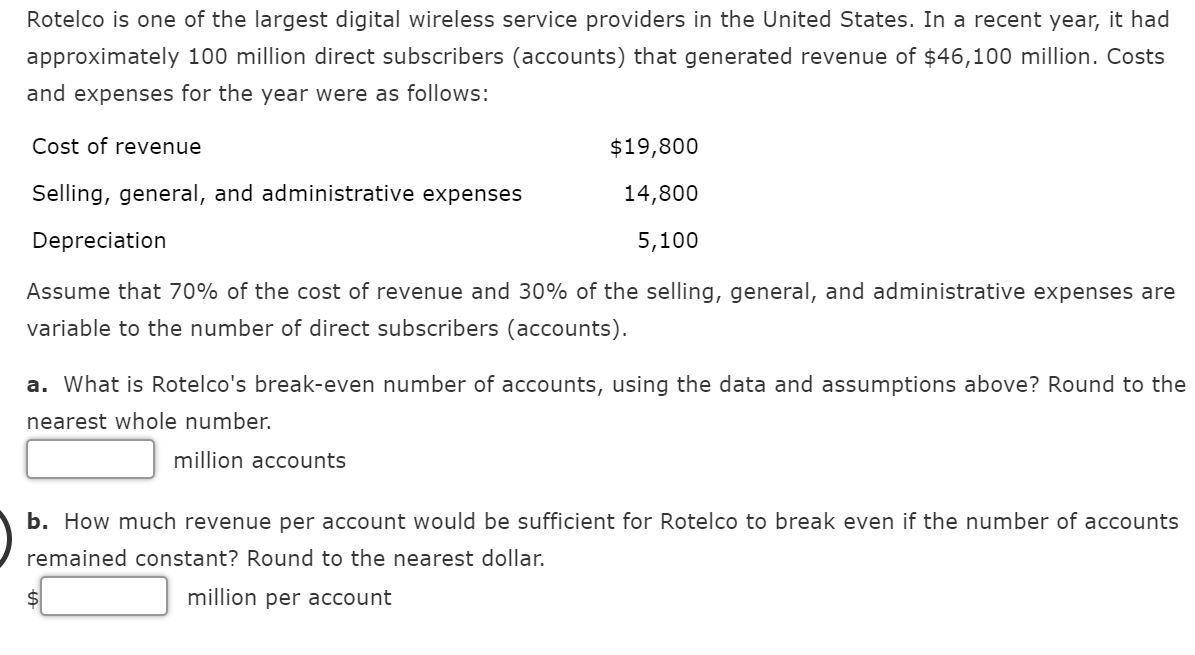Click the 'Depreciation' row label
This screenshot has height=655, width=1195.
[x=99, y=240]
